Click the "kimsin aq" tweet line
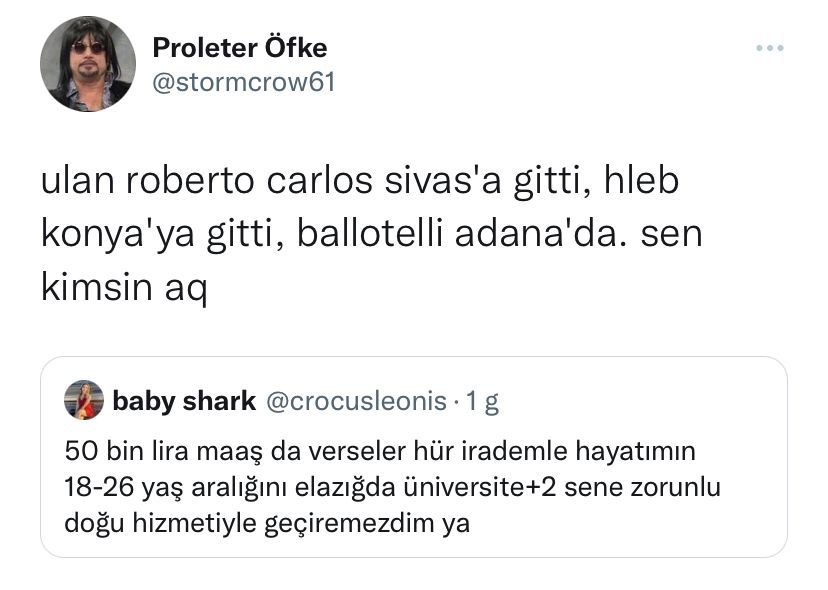The height and width of the screenshot is (590, 828). (x=123, y=289)
